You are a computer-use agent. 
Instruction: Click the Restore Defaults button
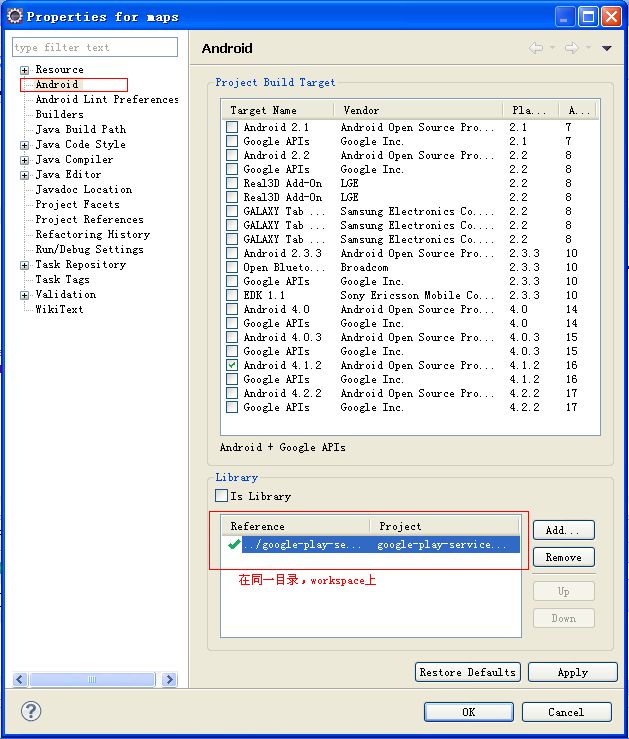pos(467,672)
